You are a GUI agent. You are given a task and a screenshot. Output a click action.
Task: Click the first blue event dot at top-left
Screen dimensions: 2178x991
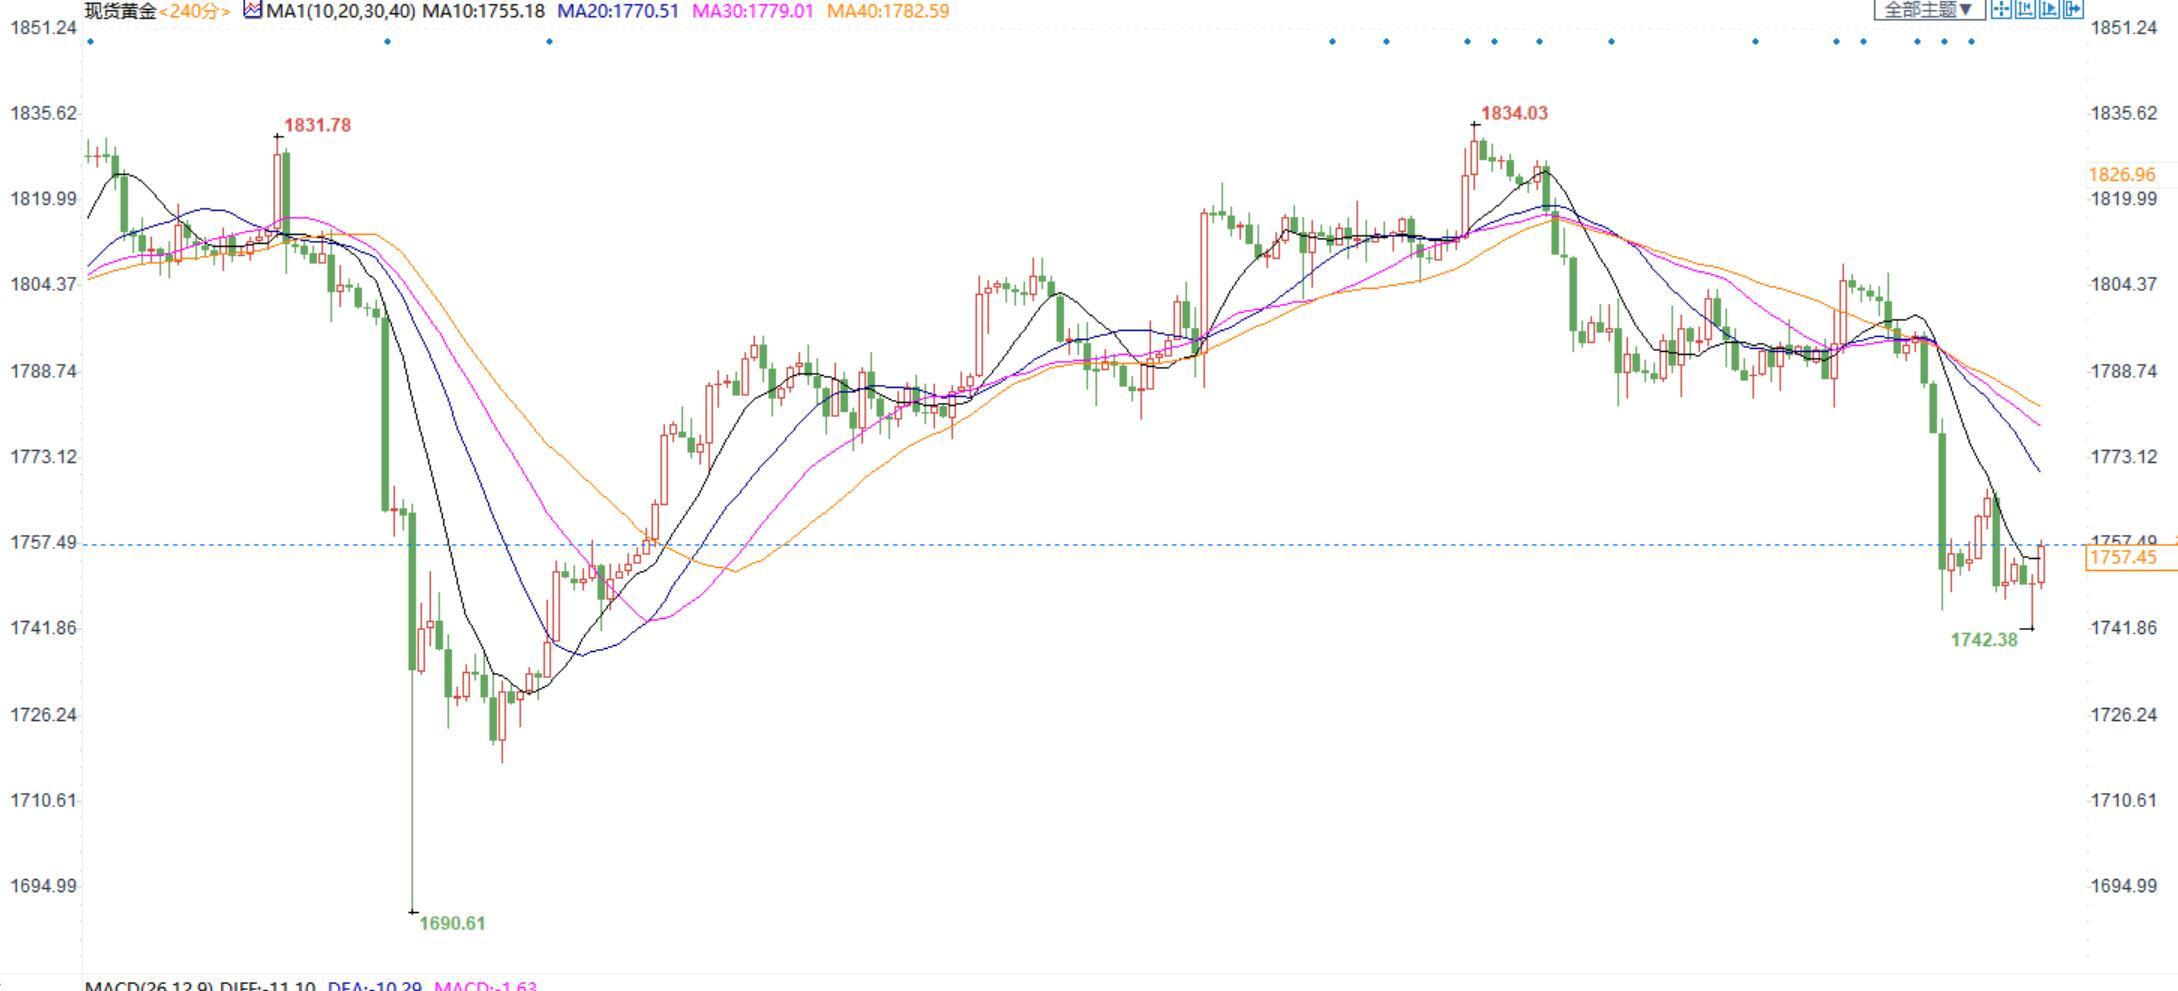(x=91, y=42)
